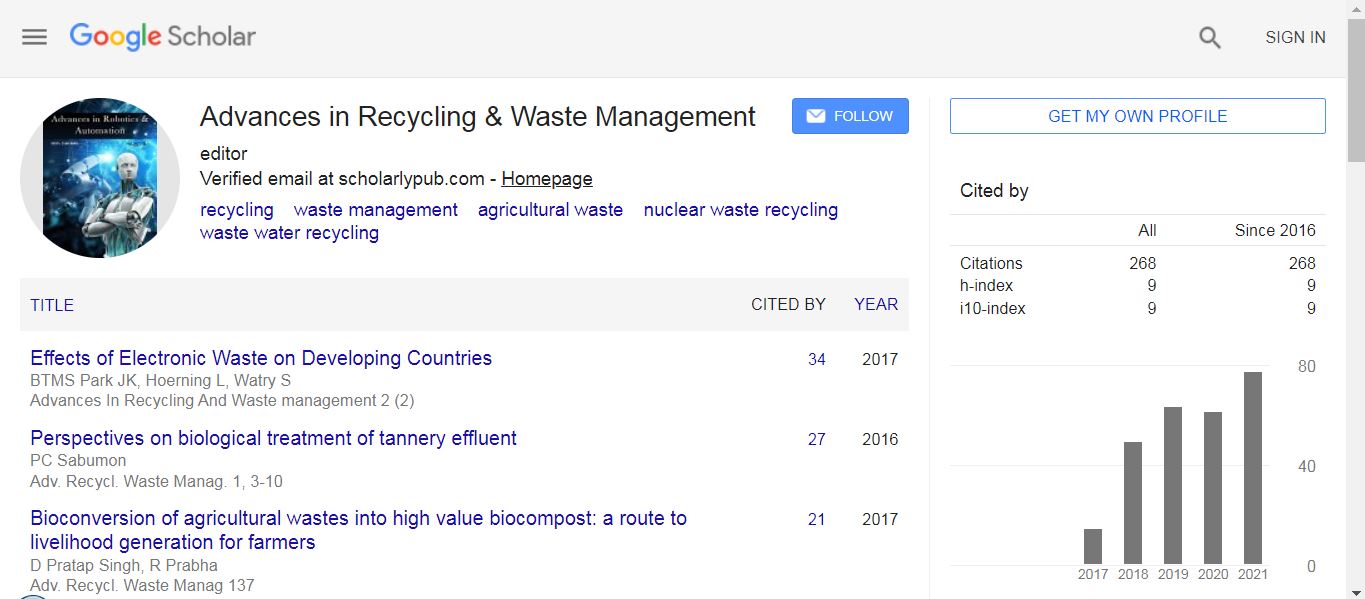Sort articles by the Title column header
The image size is (1365, 599).
[52, 305]
